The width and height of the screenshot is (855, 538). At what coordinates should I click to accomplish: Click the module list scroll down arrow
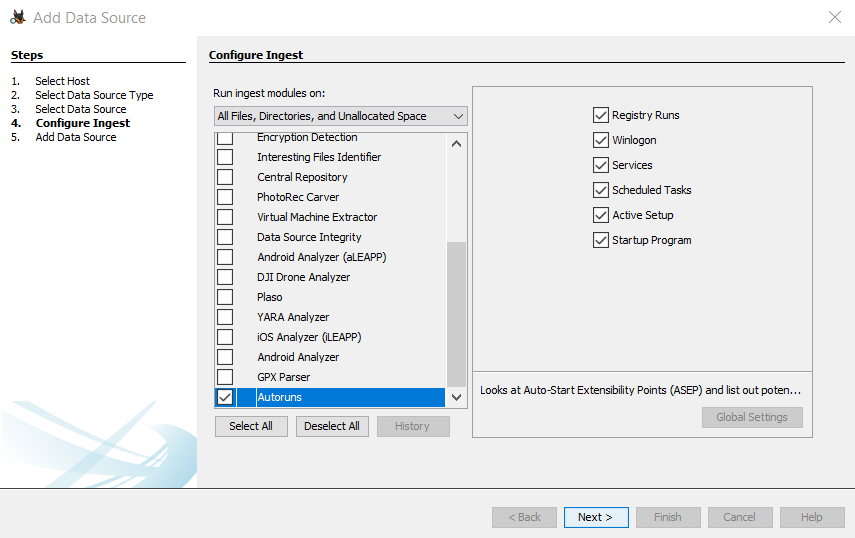click(x=456, y=397)
